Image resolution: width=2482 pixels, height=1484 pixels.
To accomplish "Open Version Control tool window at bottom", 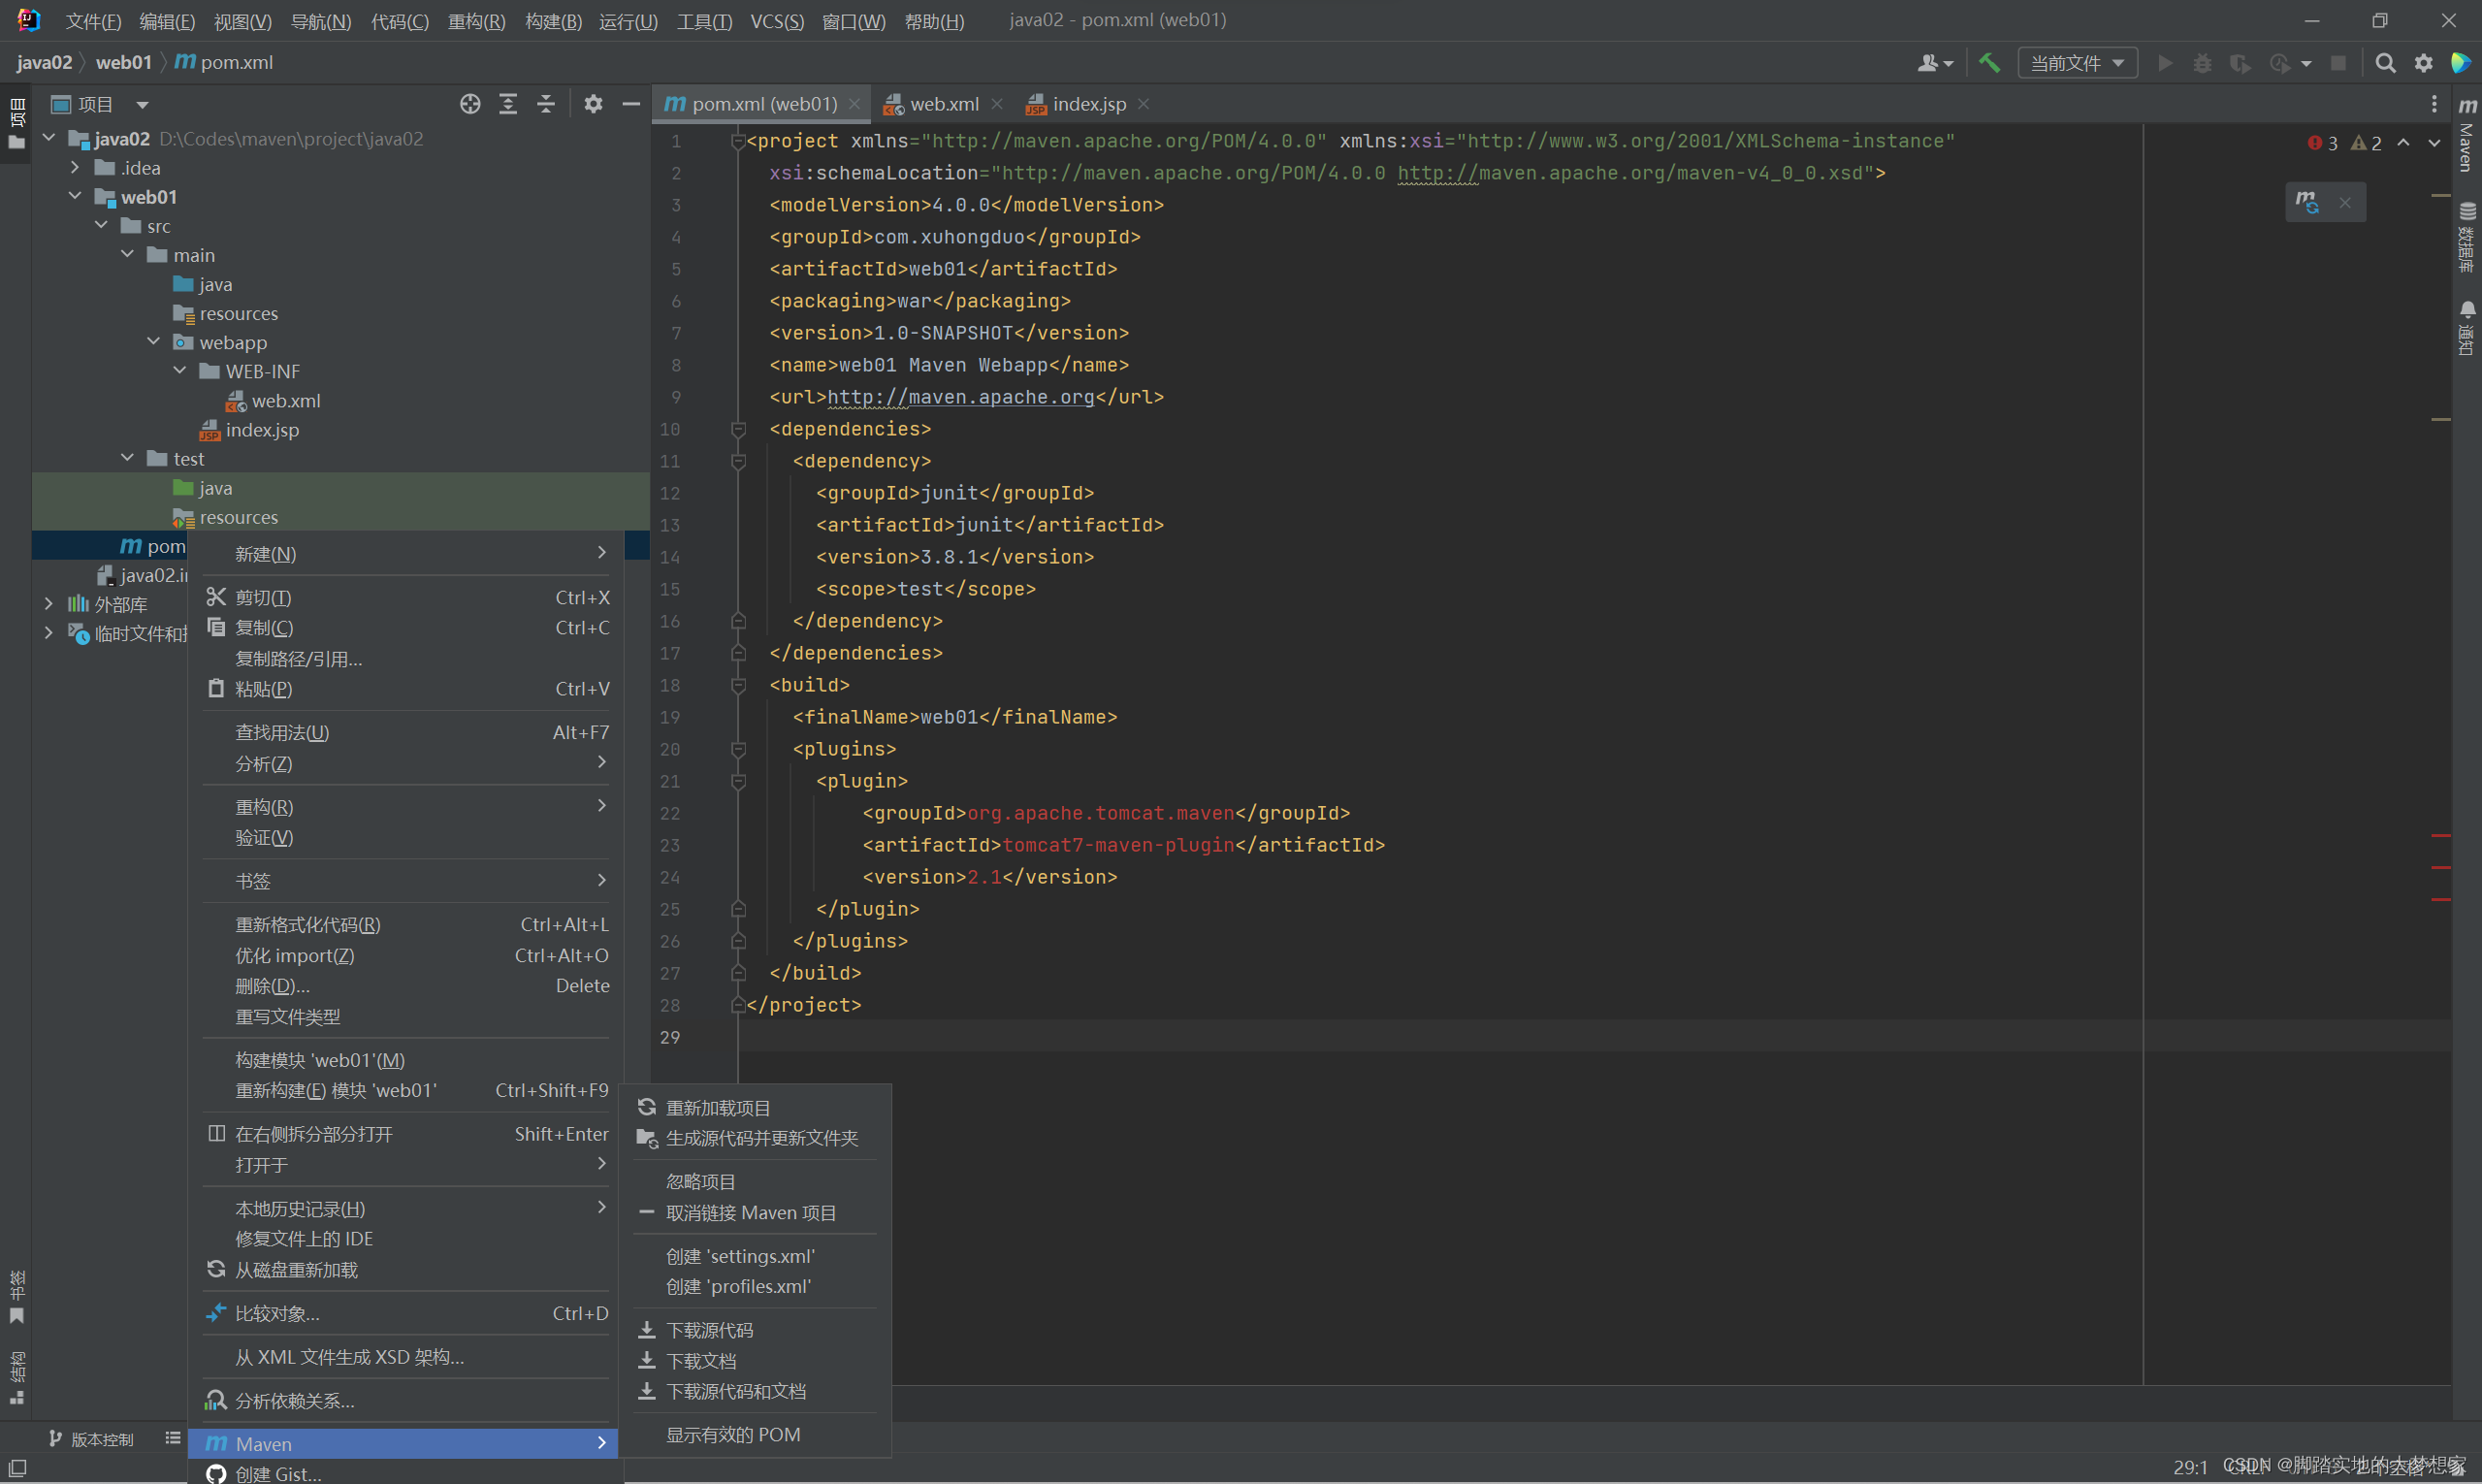I will pyautogui.click(x=91, y=1439).
